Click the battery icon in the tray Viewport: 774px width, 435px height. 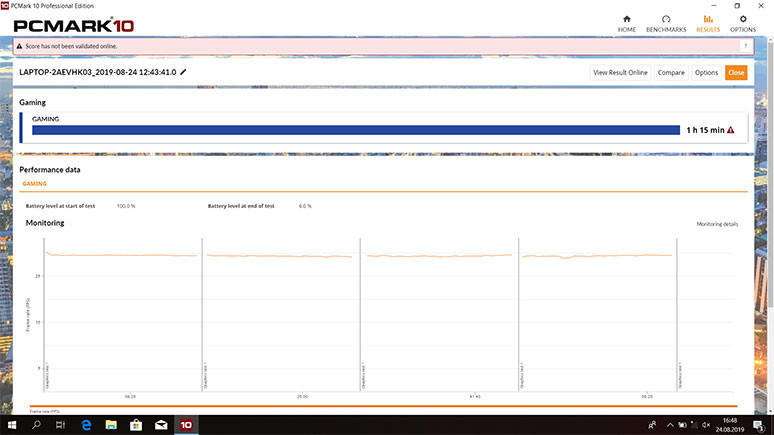682,425
